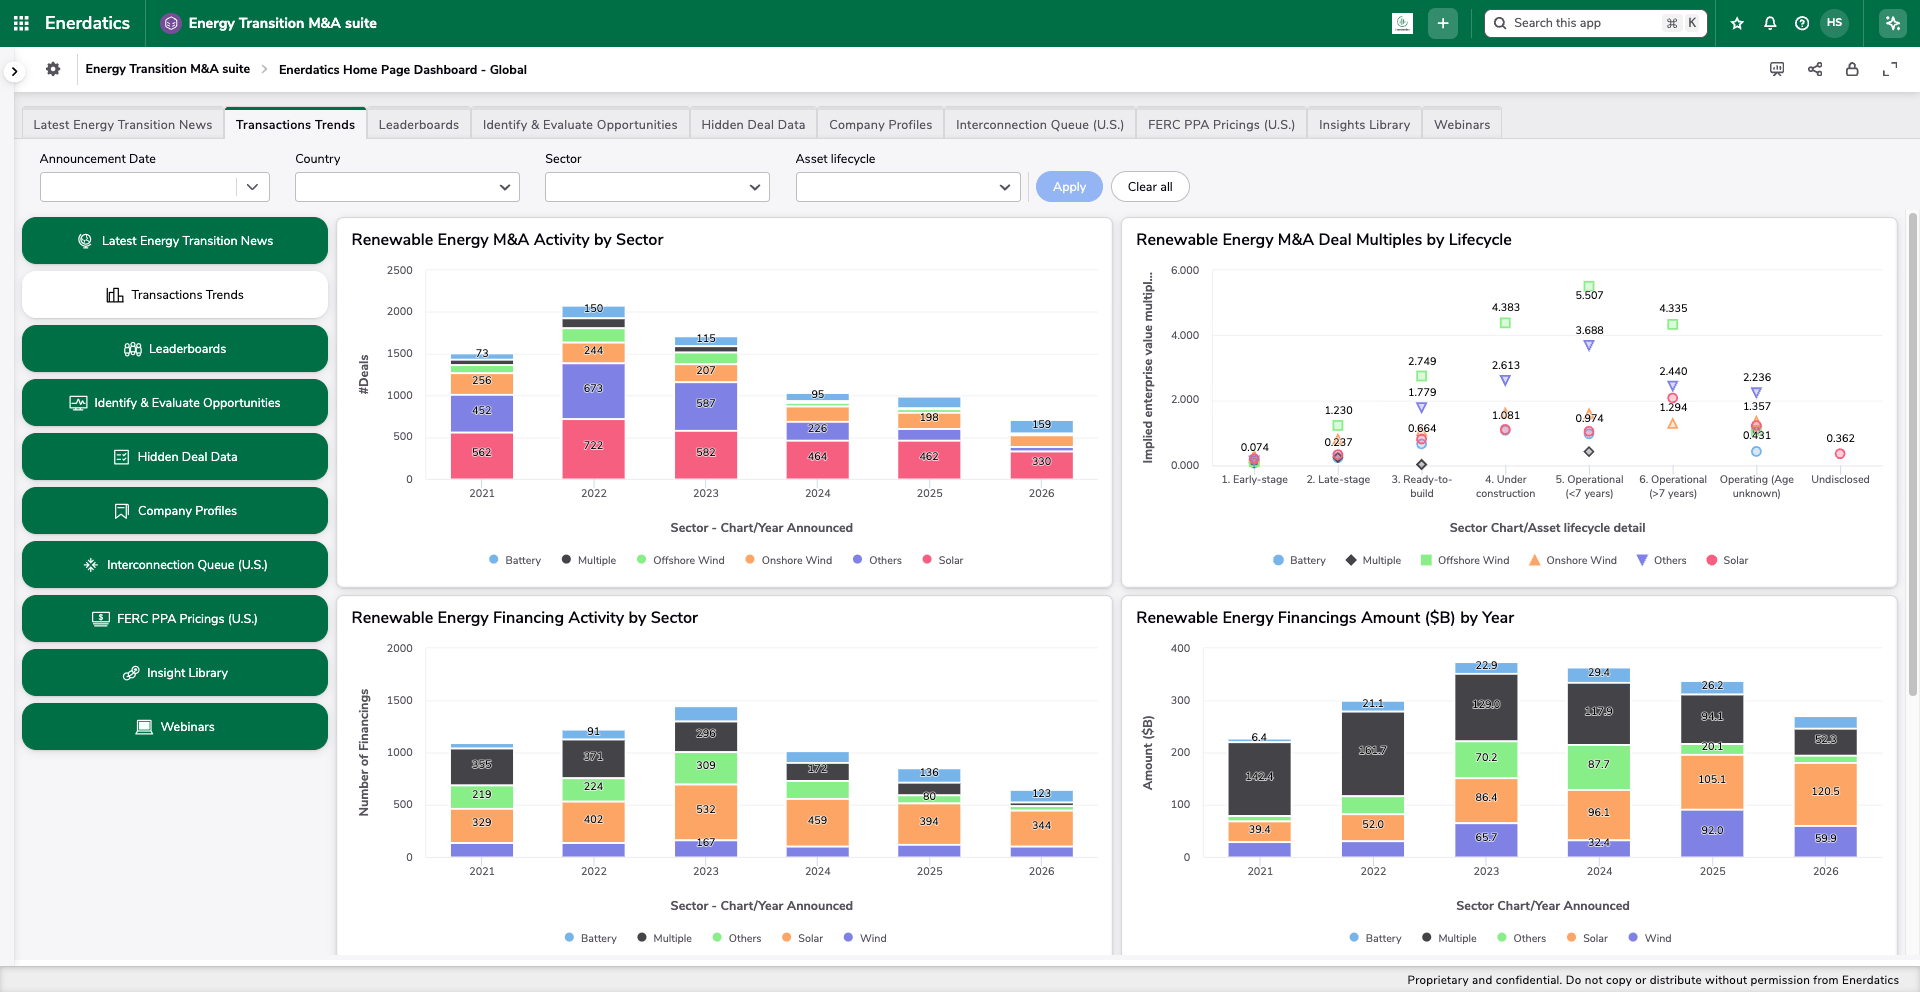This screenshot has width=1920, height=992.
Task: Toggle Wind series in Financing Activity legend
Action: [865, 938]
